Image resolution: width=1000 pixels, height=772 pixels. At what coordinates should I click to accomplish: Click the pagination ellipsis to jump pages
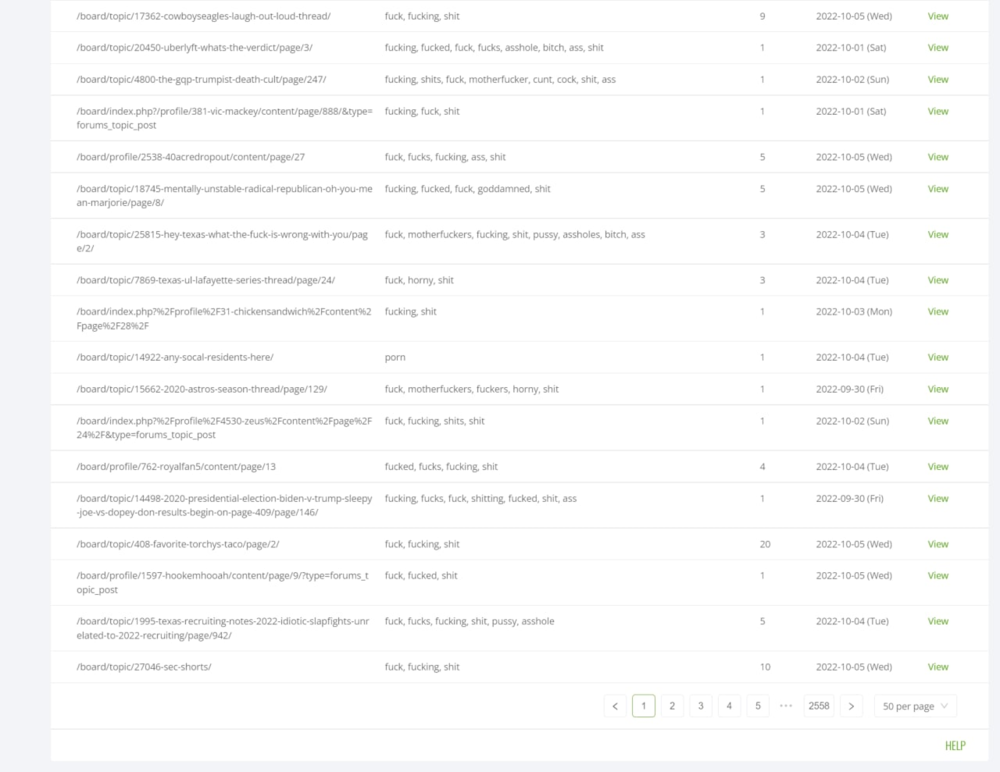786,706
